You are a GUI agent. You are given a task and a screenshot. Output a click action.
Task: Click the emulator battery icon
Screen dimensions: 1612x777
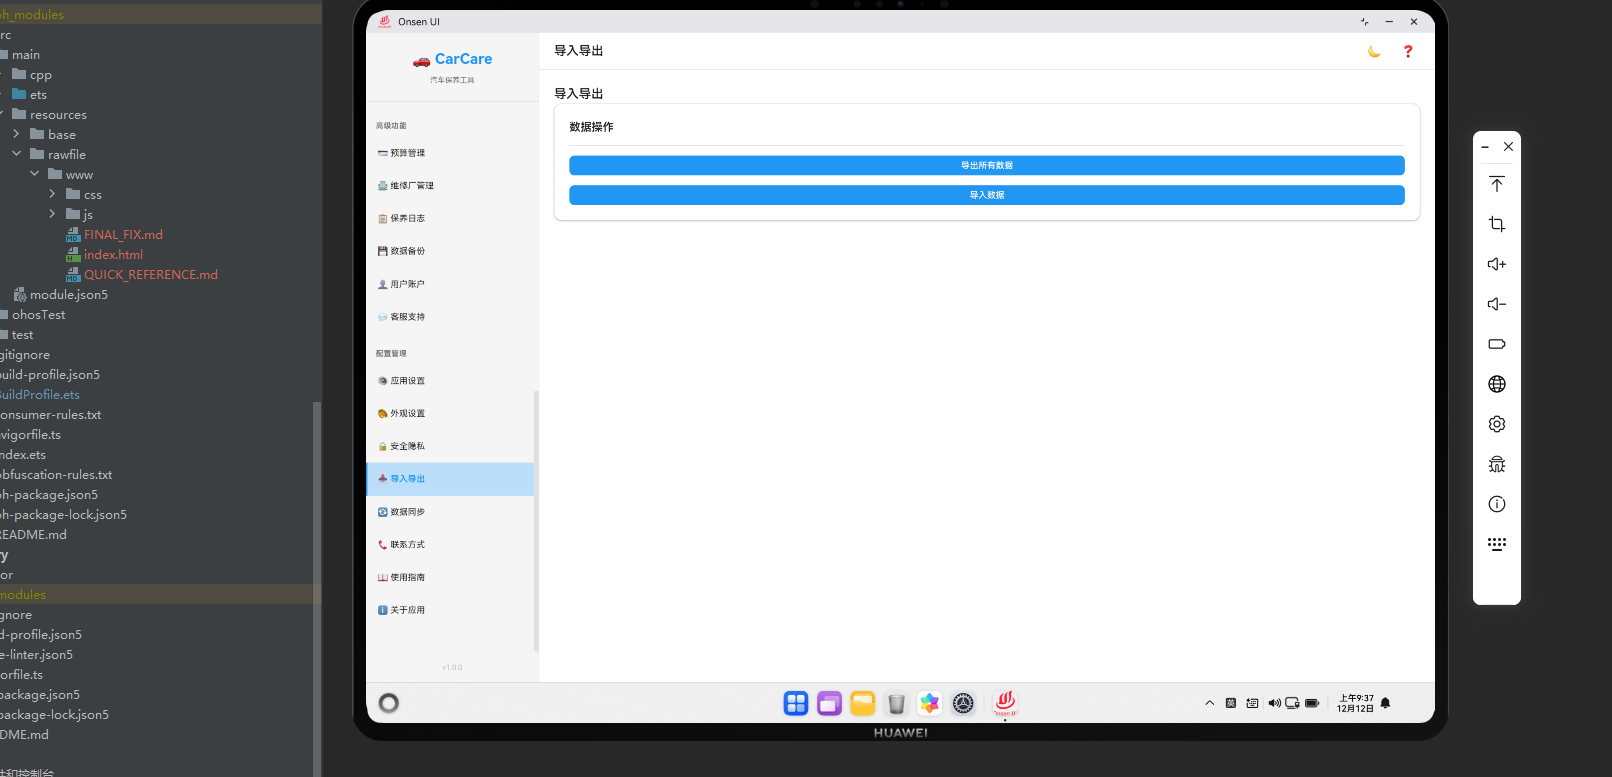(1497, 344)
